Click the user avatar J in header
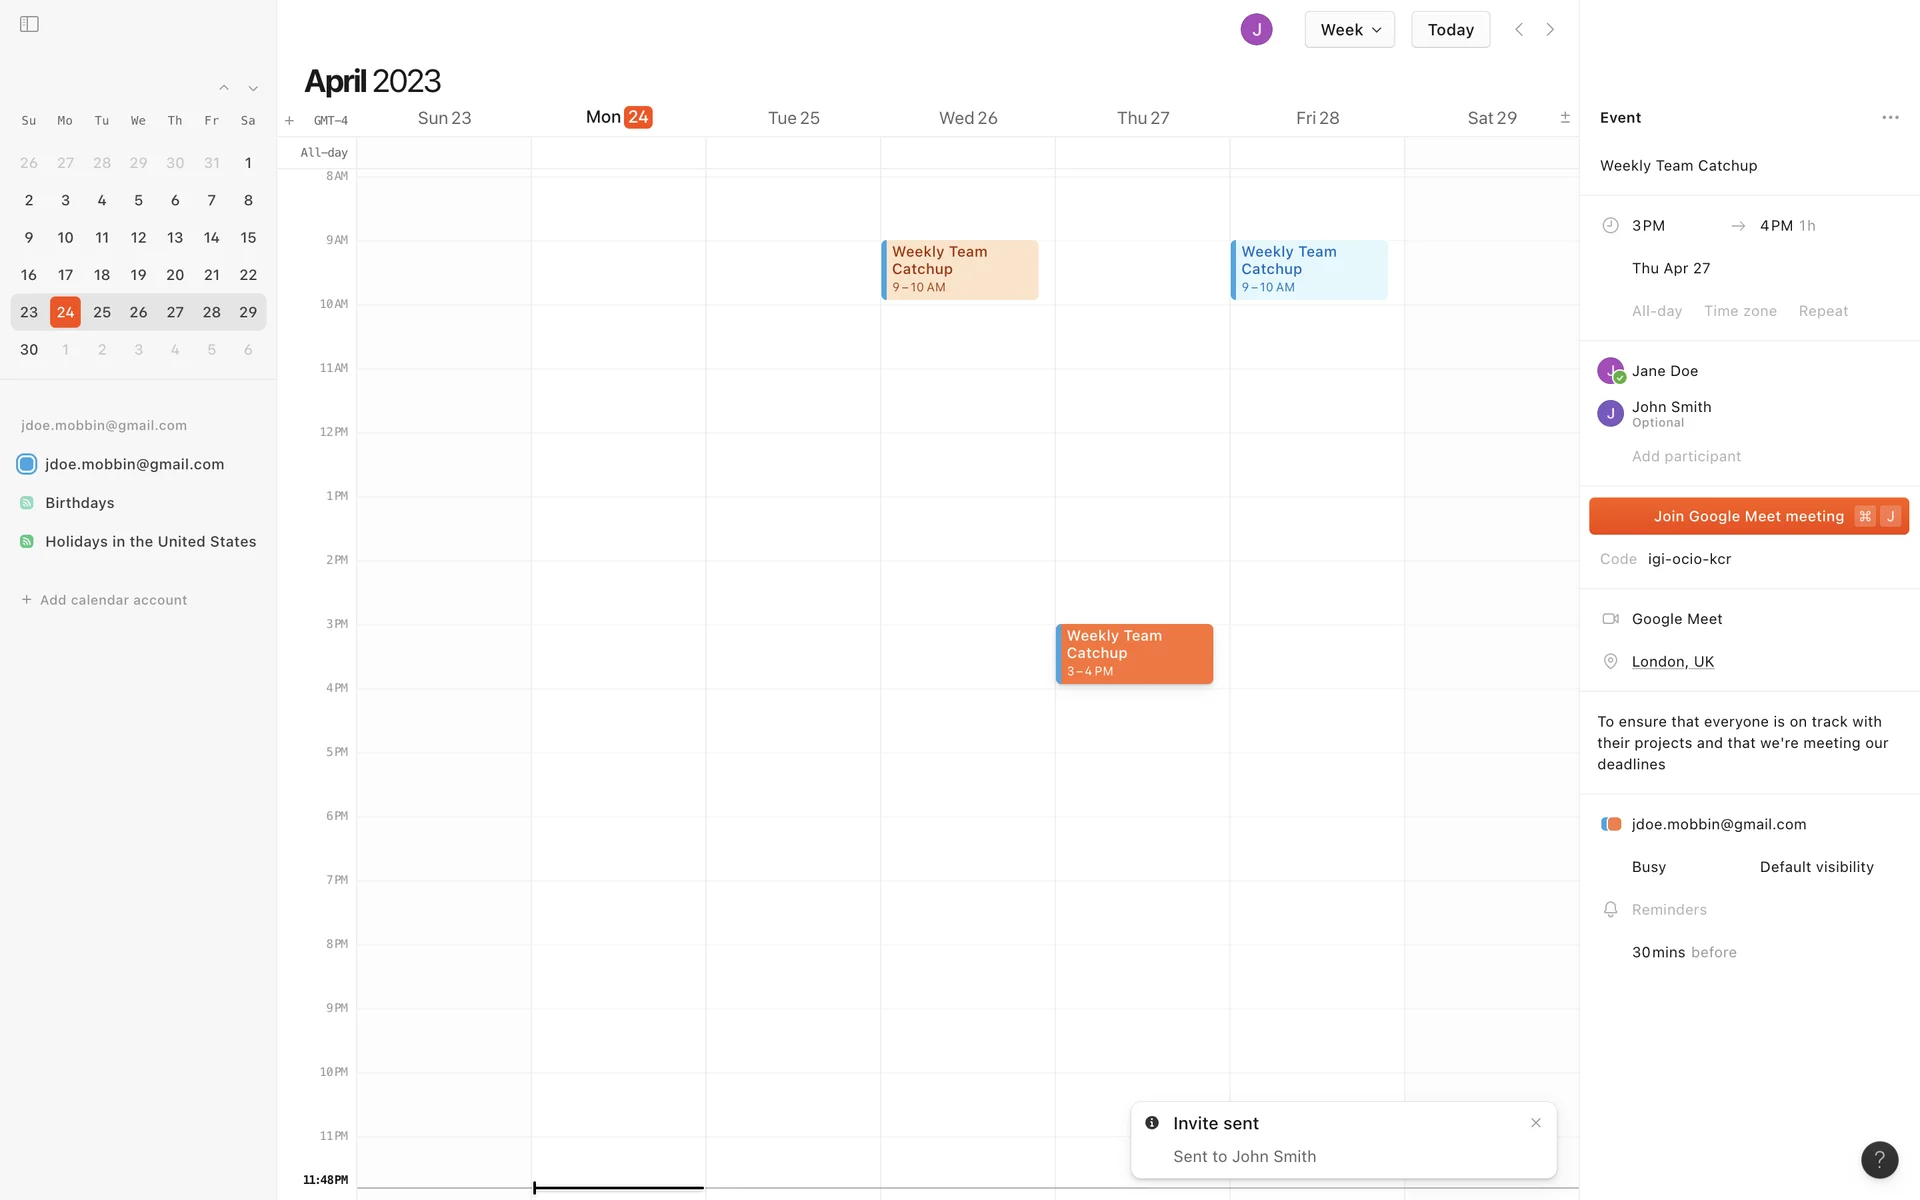Screen dimensions: 1920x1200 [x=1256, y=30]
